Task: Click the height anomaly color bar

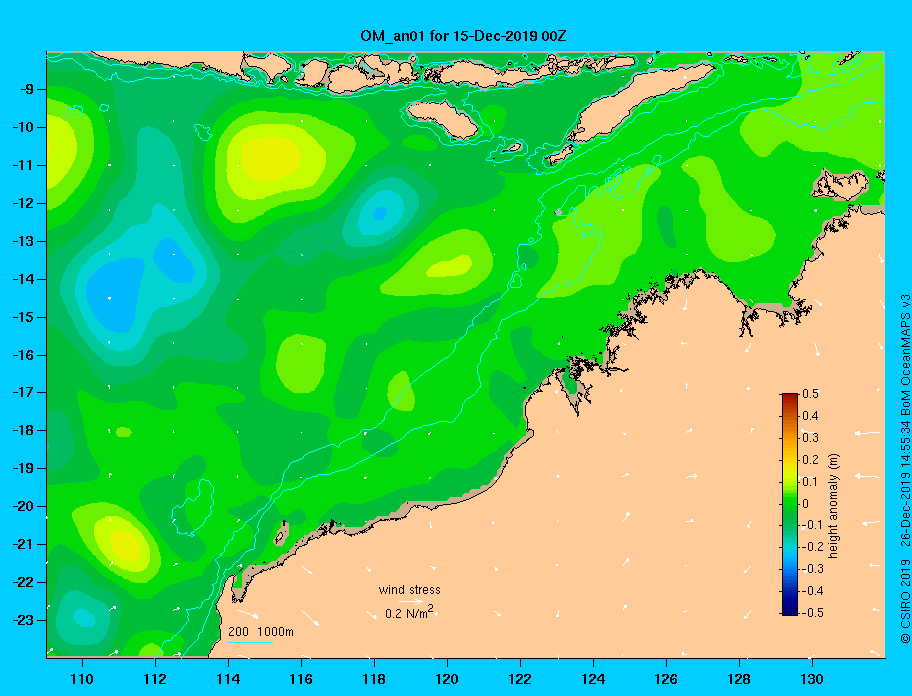Action: tap(790, 504)
